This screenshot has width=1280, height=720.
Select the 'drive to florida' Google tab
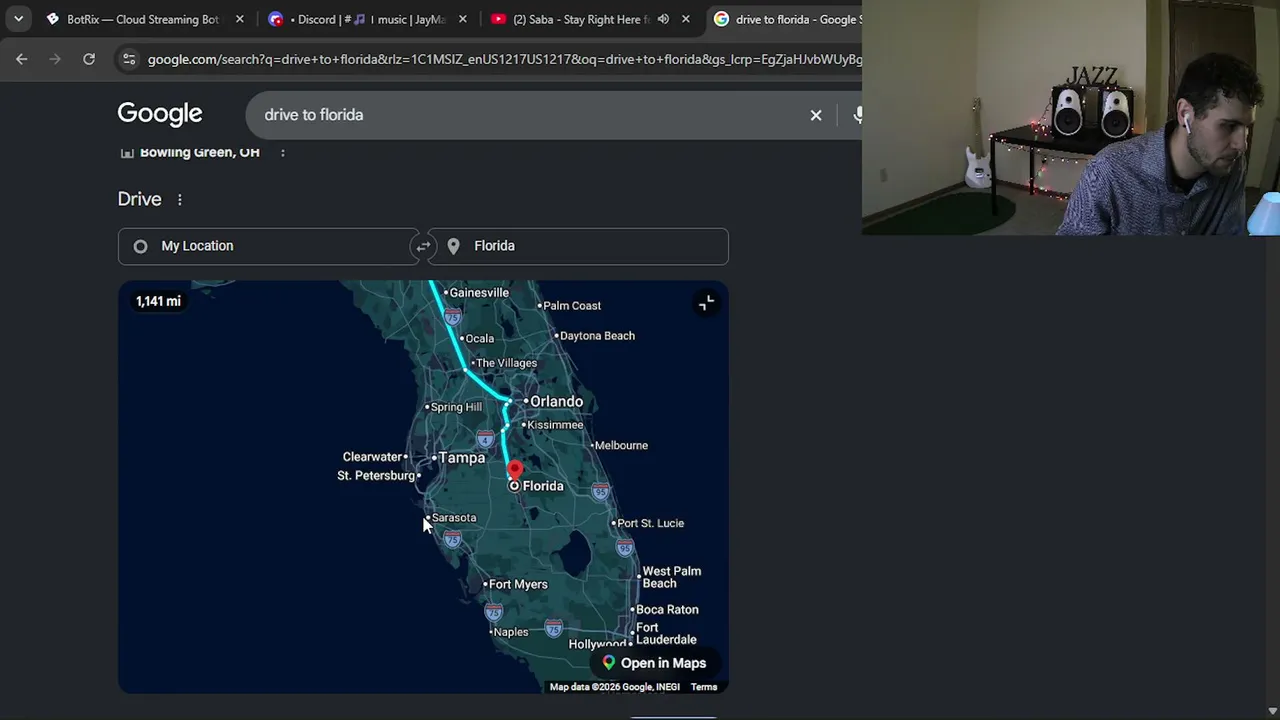tap(785, 19)
